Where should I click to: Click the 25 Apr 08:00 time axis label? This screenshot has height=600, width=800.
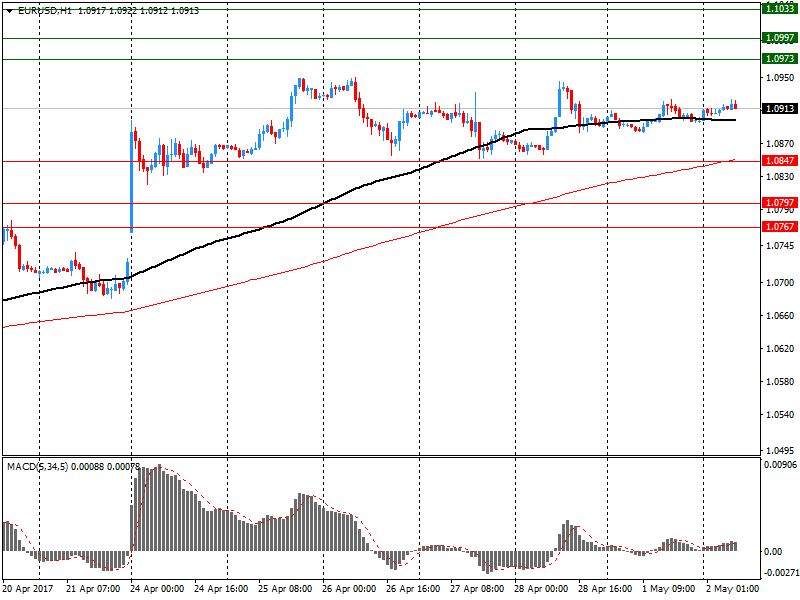285,589
